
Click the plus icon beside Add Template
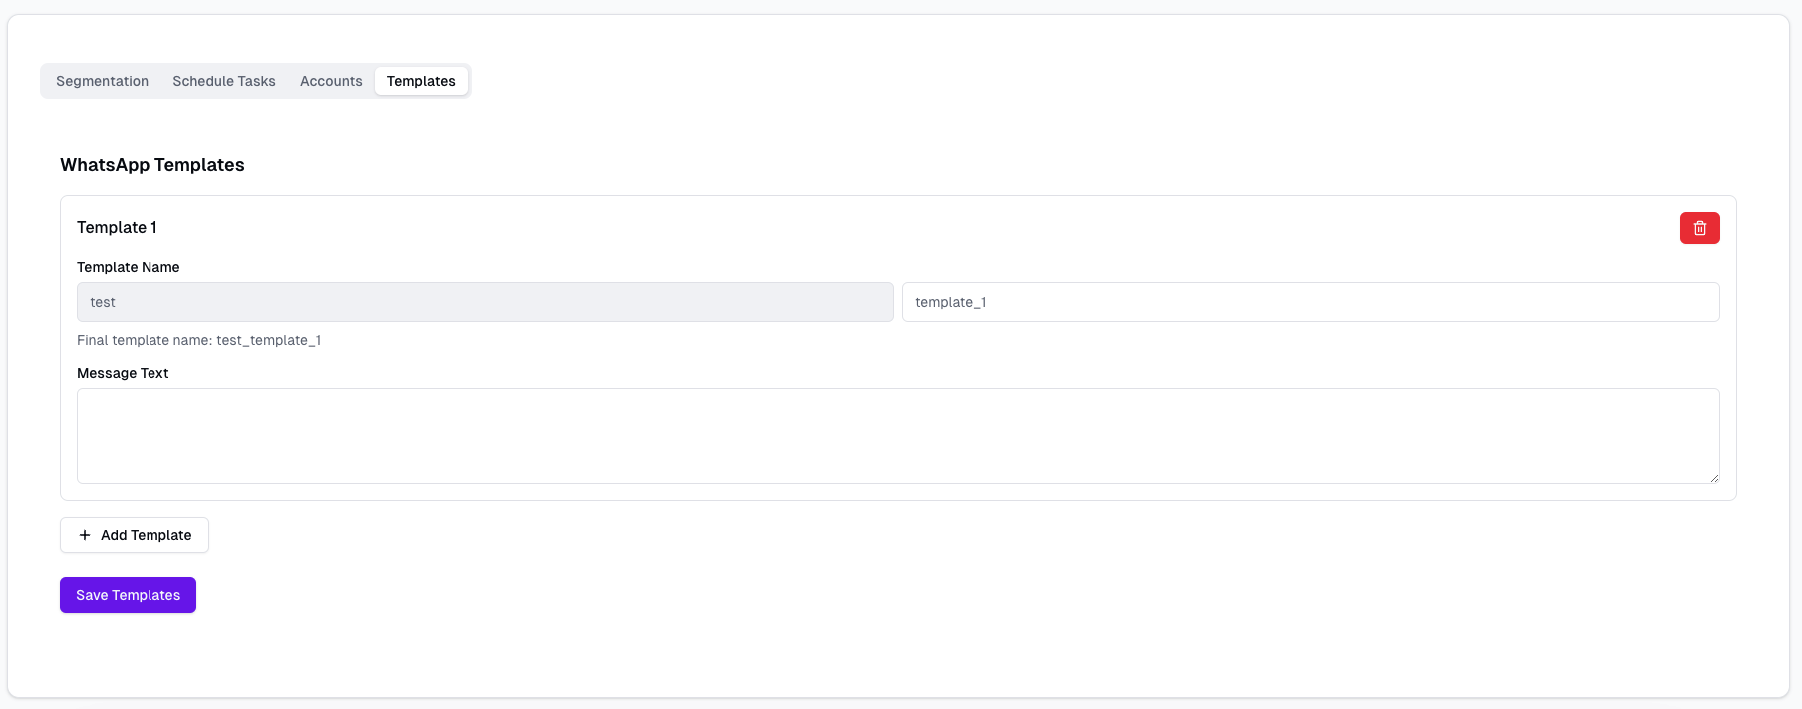(85, 535)
